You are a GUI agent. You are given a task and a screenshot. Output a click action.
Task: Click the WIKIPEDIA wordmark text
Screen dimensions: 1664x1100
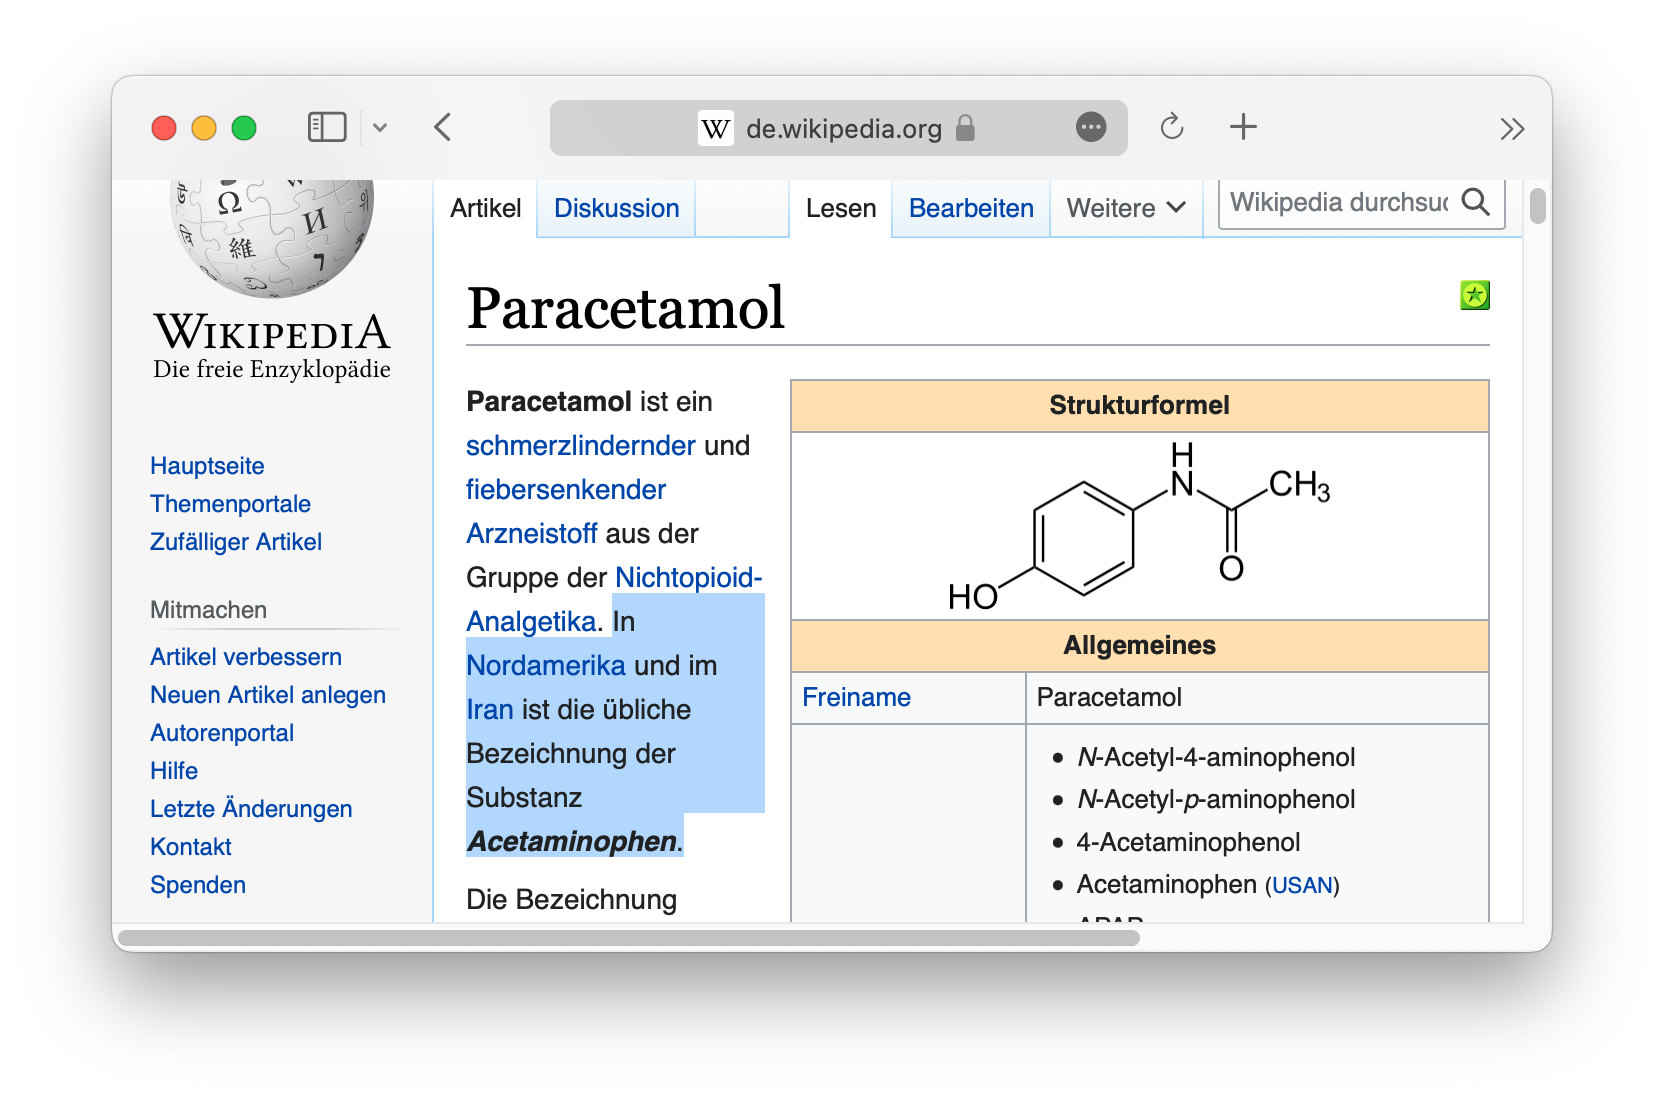(x=272, y=333)
